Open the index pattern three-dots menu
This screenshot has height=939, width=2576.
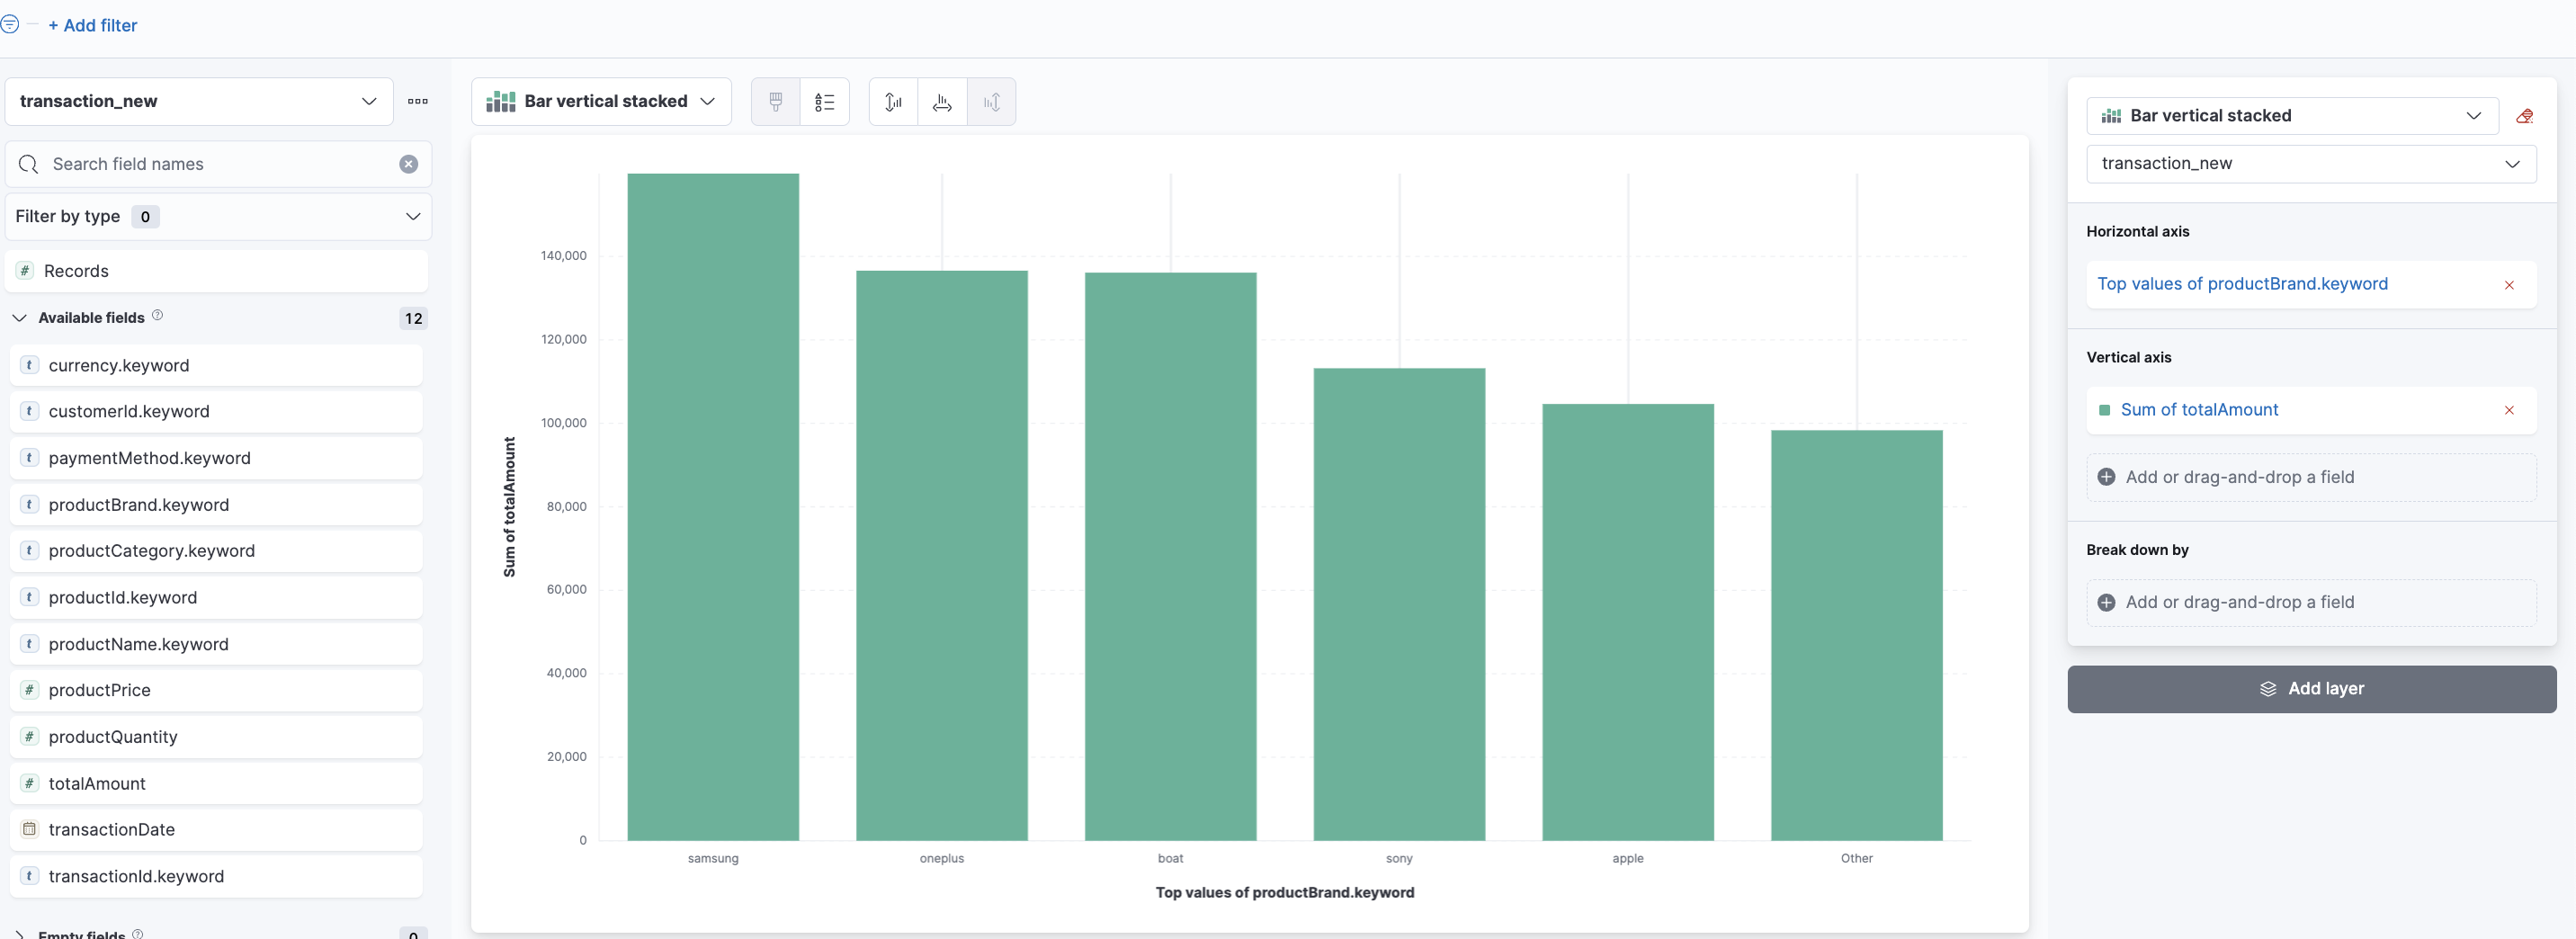coord(418,101)
